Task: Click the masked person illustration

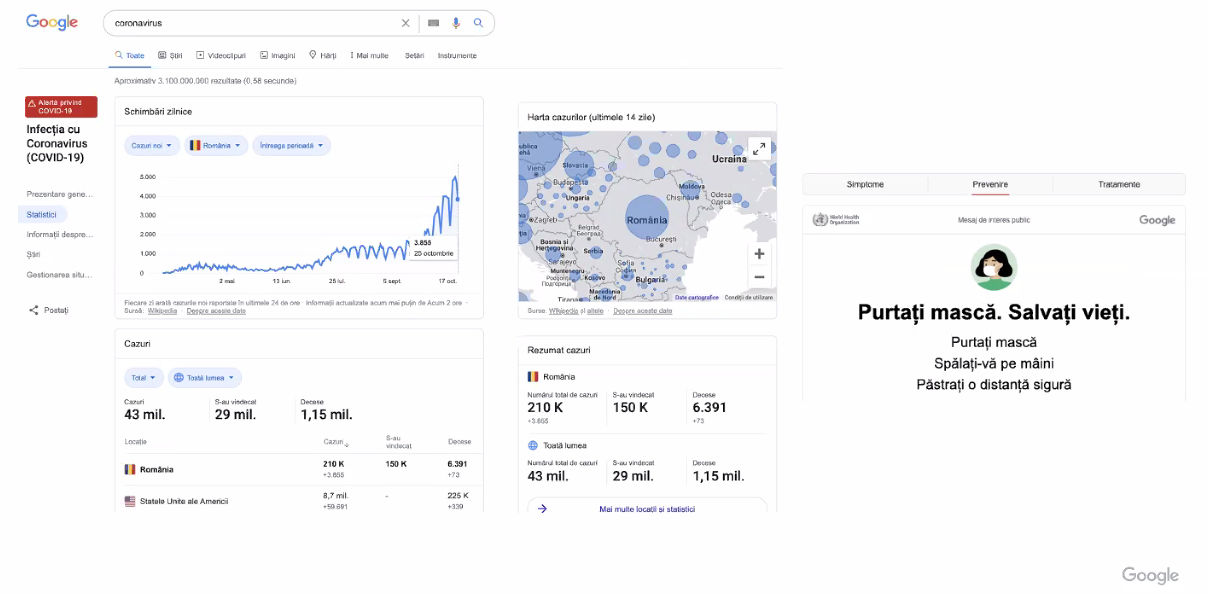Action: 994,268
